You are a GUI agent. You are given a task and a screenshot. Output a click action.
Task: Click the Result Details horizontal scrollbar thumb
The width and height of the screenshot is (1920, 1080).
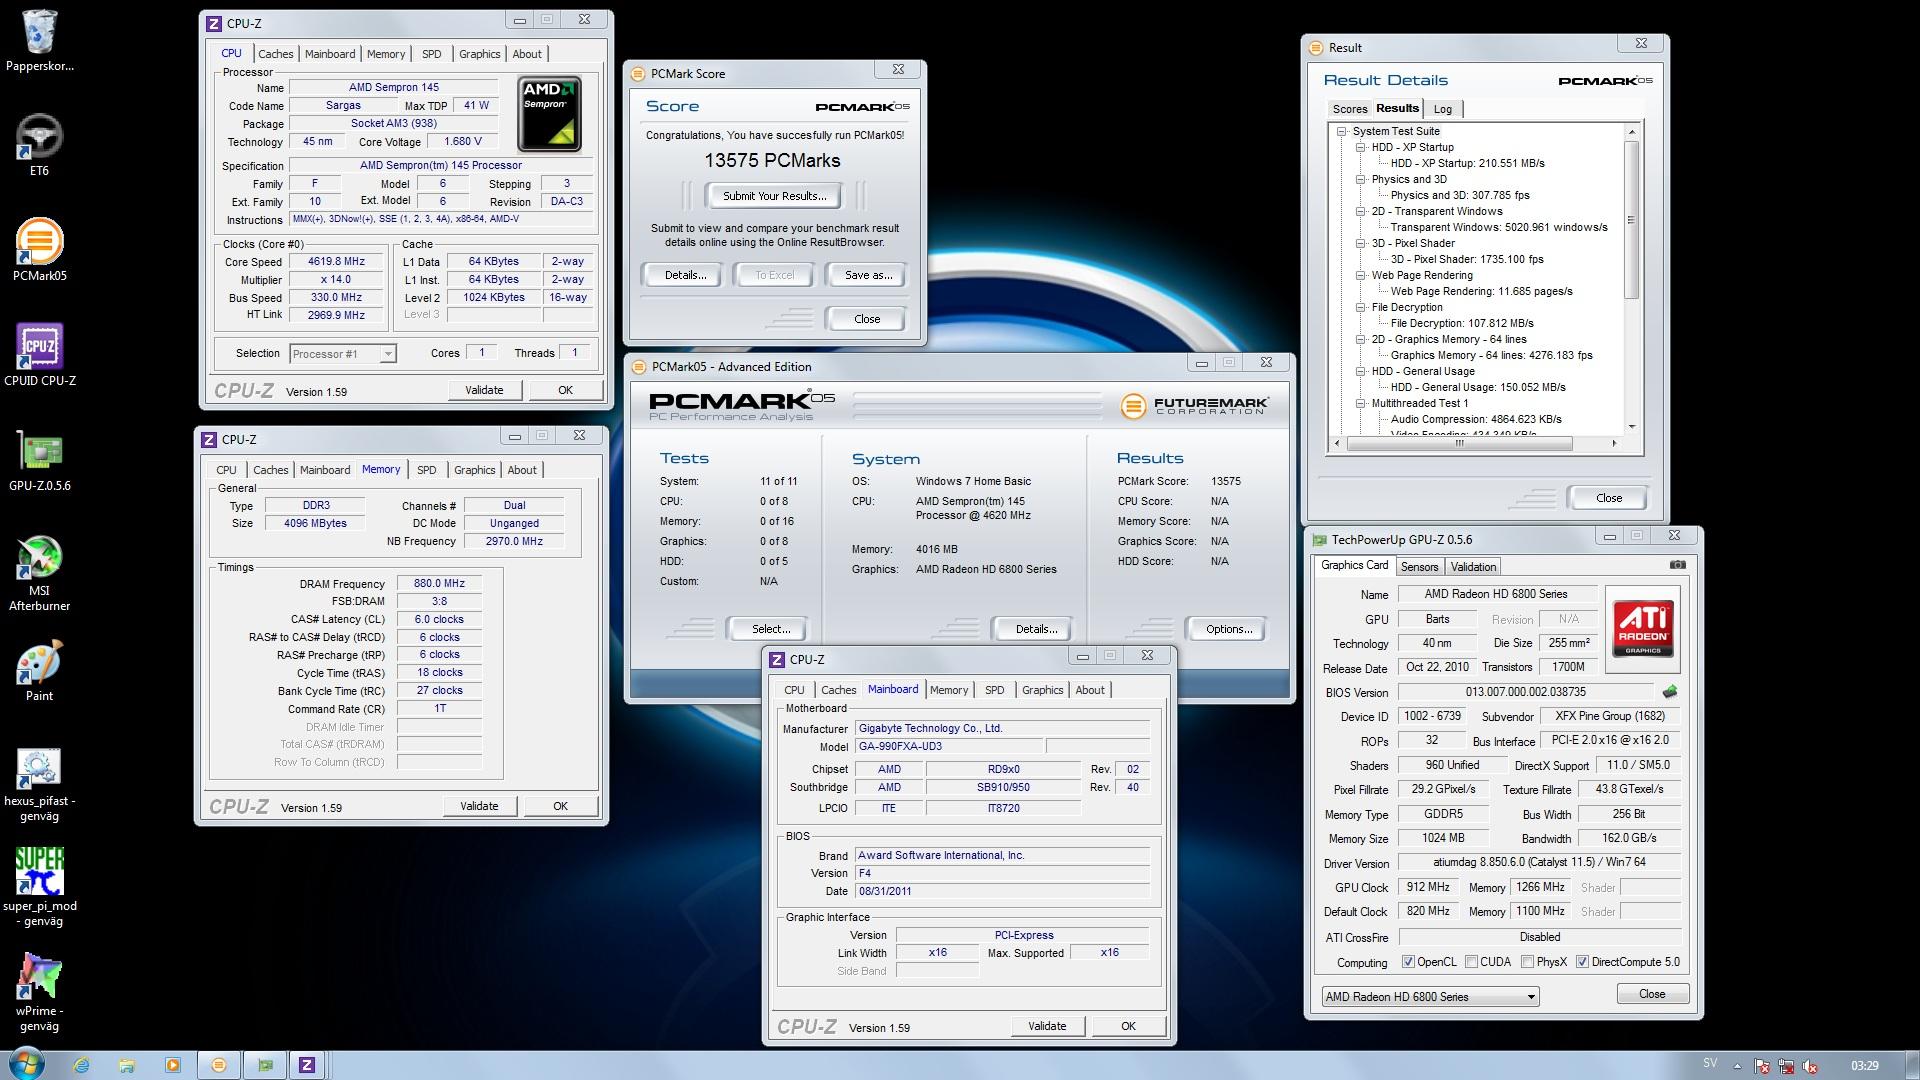click(1459, 443)
